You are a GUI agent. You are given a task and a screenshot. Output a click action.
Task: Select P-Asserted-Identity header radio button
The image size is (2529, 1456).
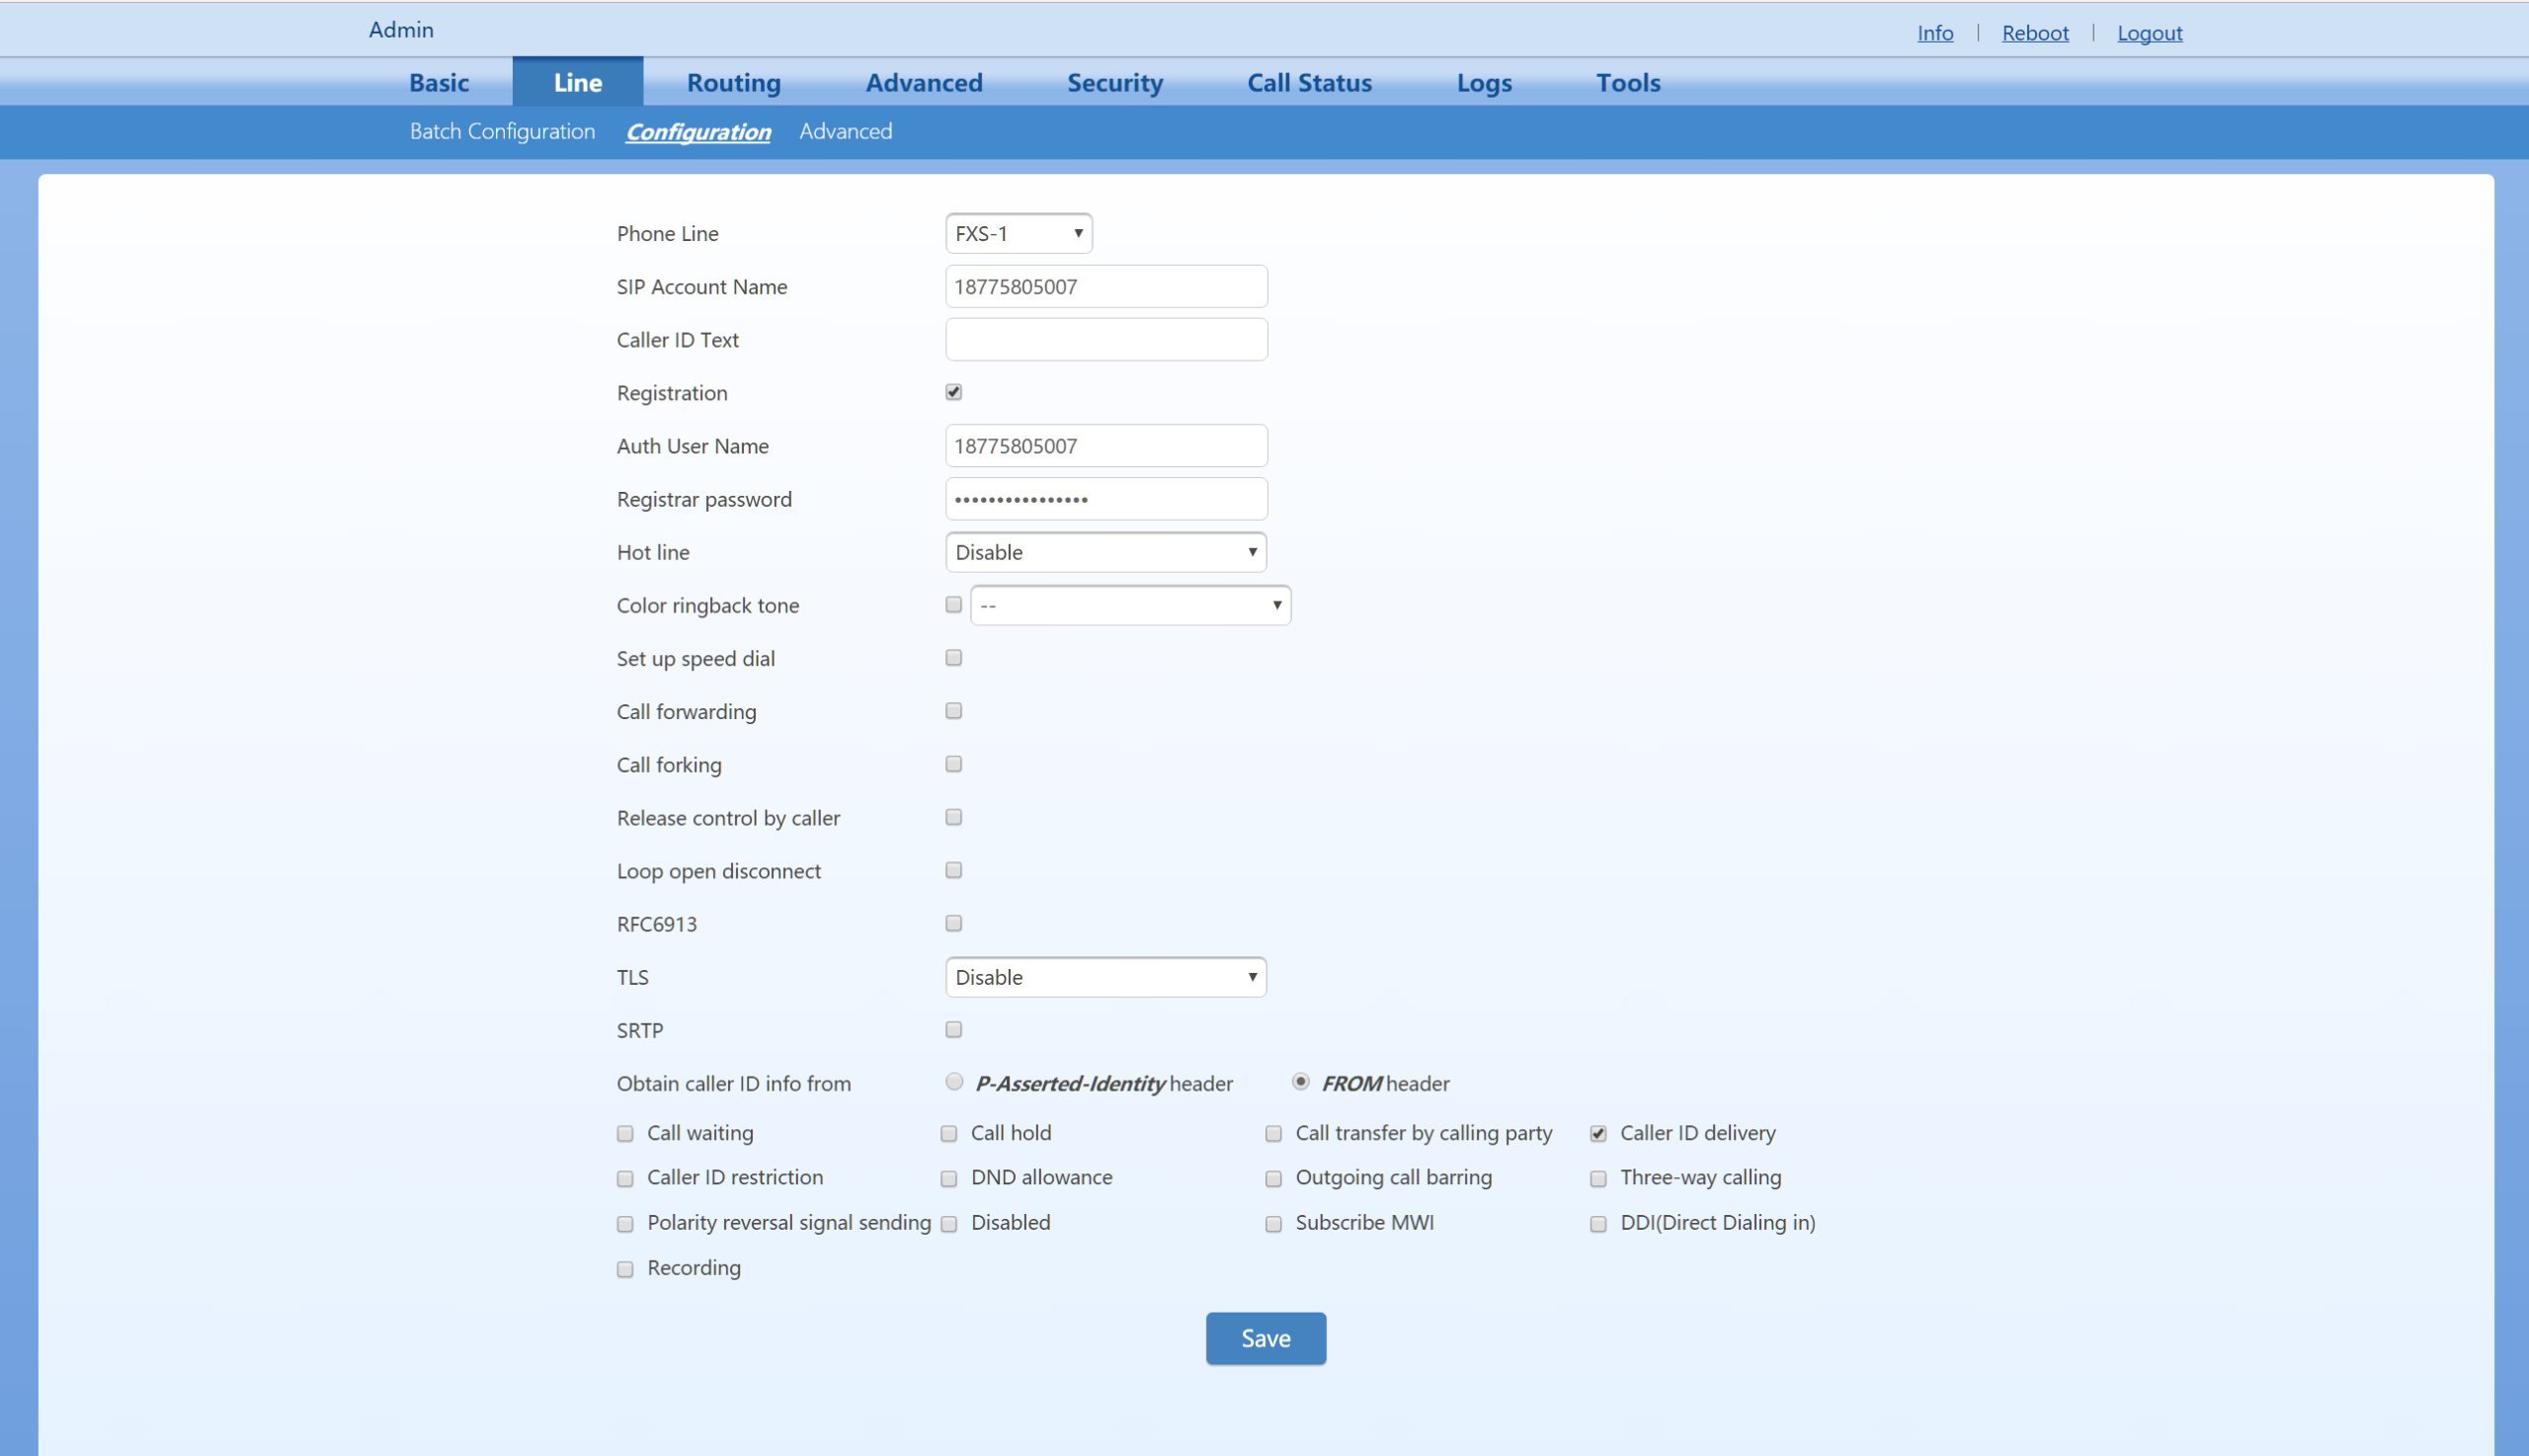point(953,1082)
